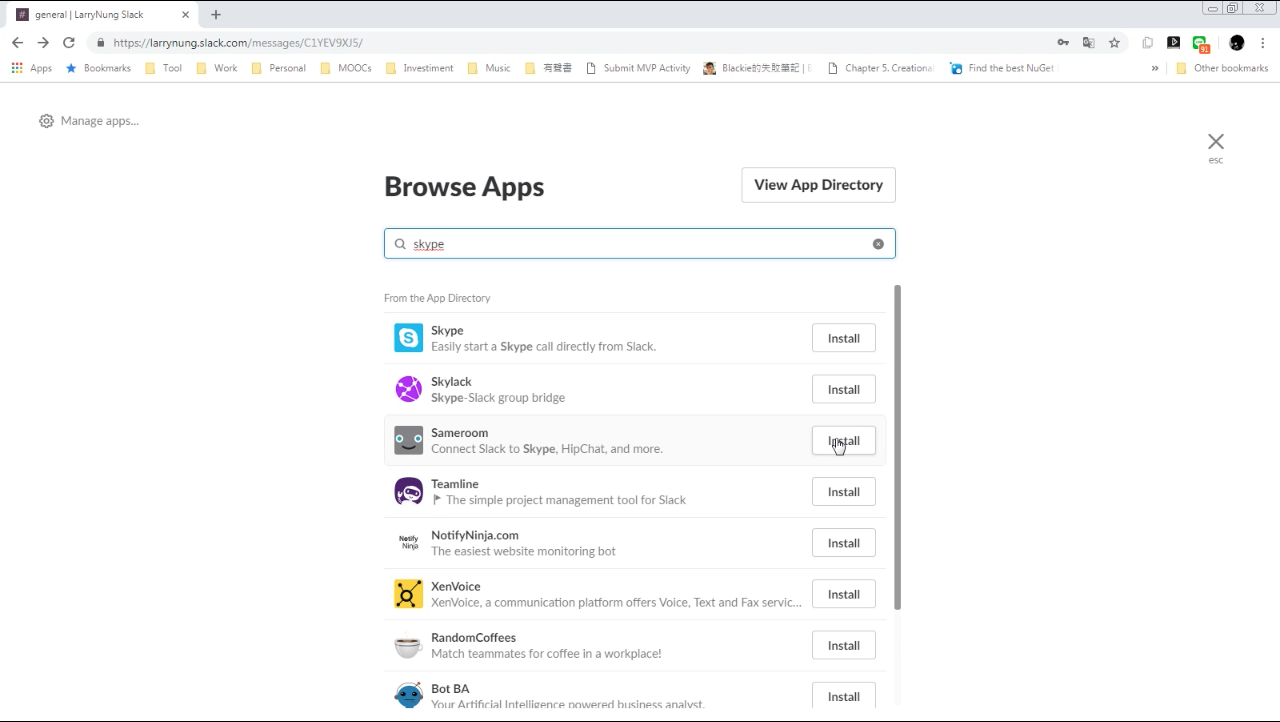Open Find the best NuGet bookmark
Screen dimensions: 1280x722
click(x=1003, y=68)
